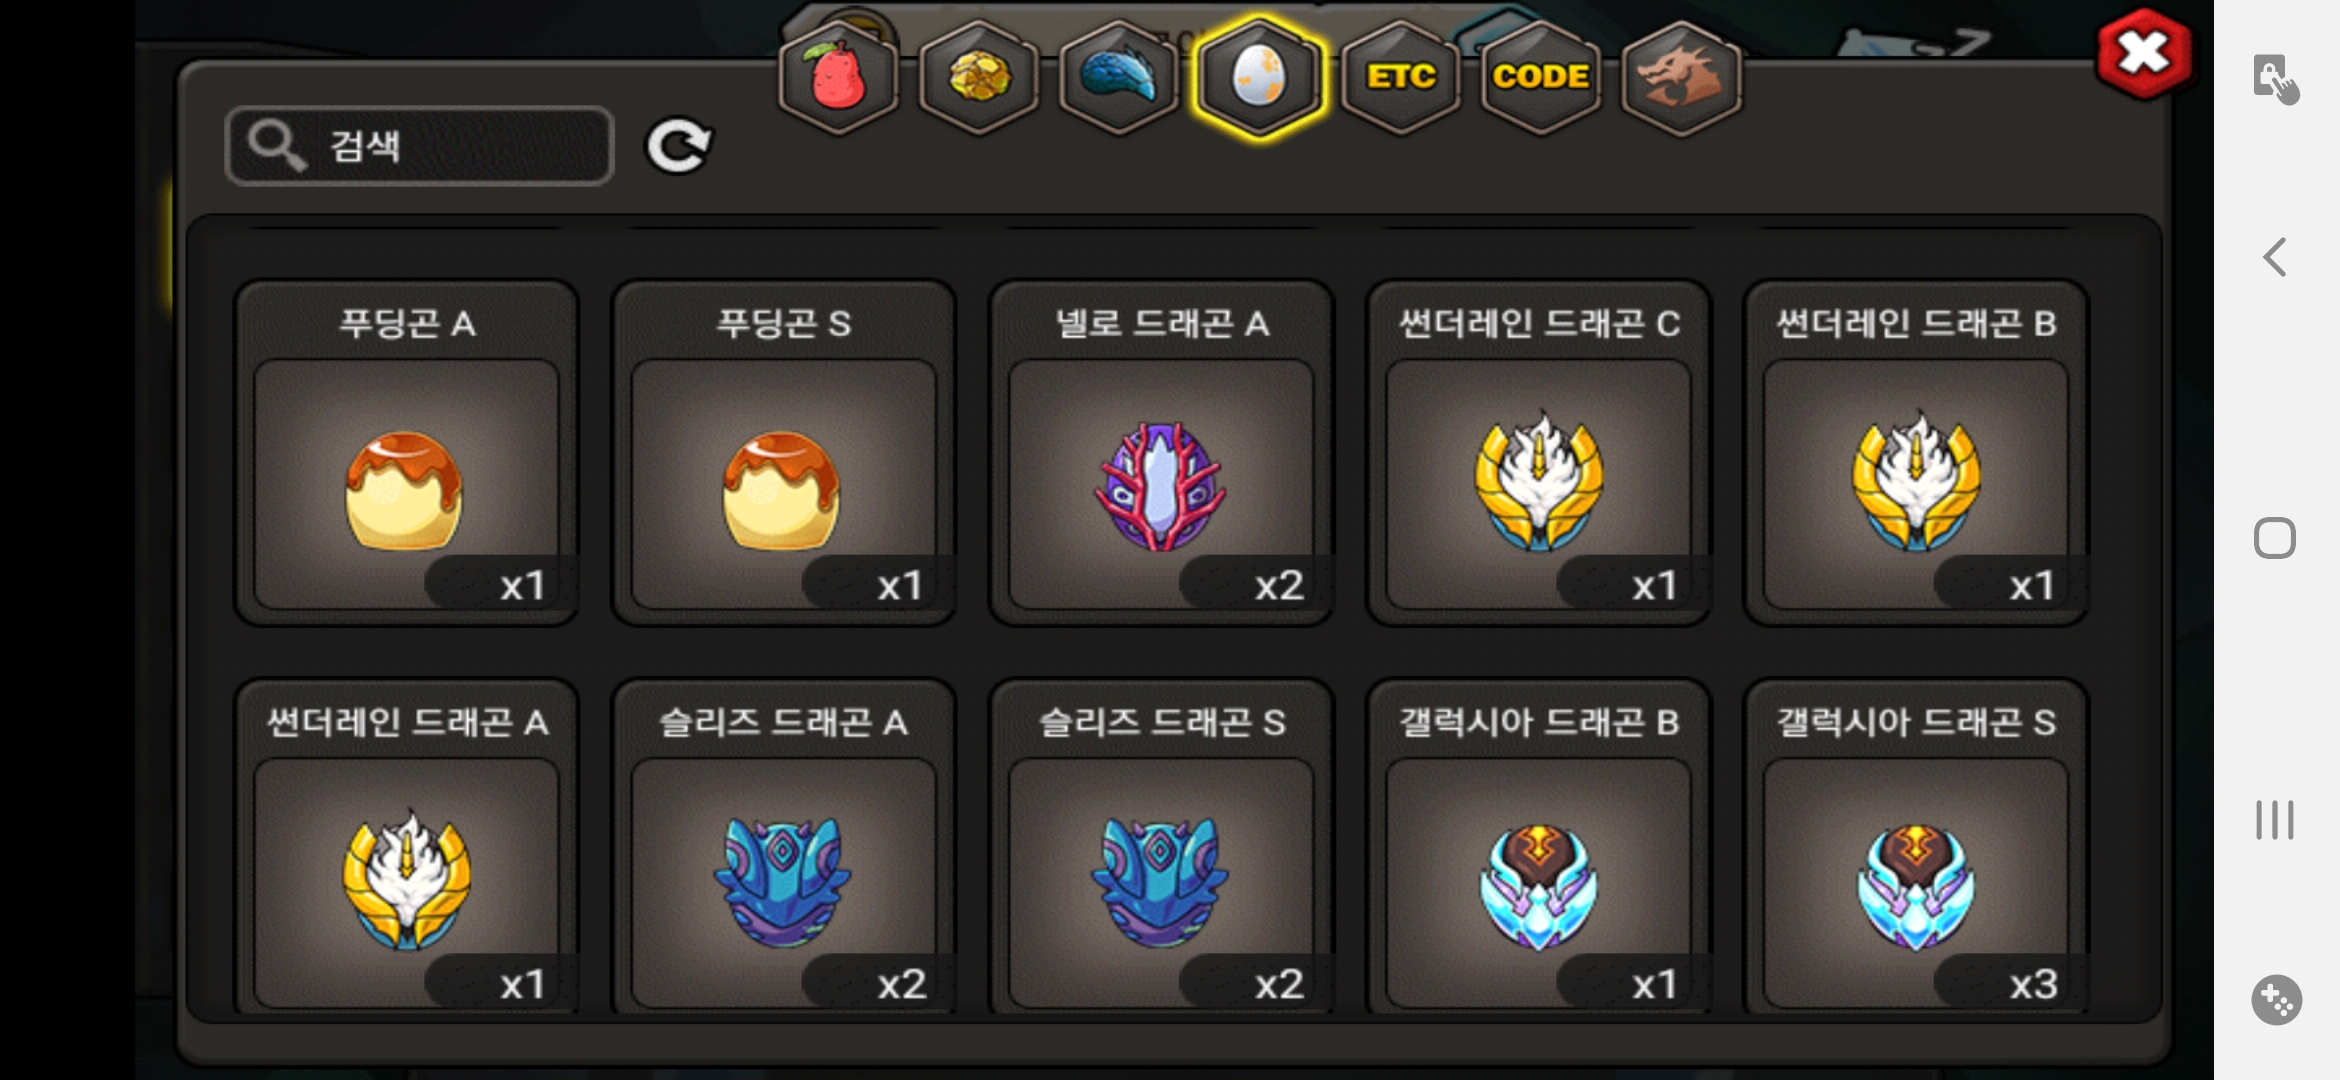This screenshot has height=1080, width=2340.
Task: Open the fruit food category tab
Action: click(x=838, y=77)
